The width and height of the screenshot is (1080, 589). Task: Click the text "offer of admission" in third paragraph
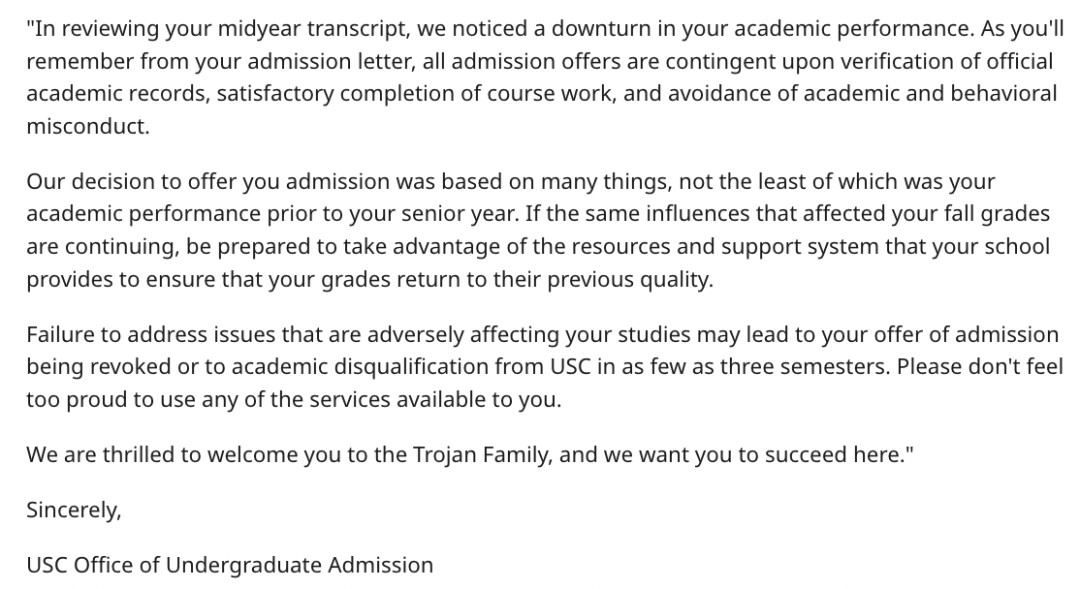pos(966,335)
